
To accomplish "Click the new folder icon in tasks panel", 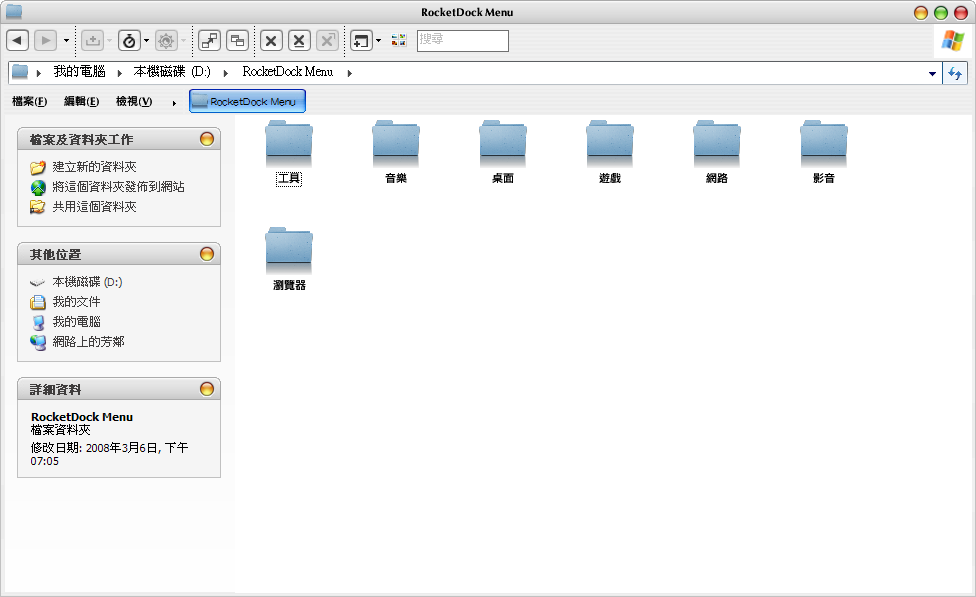I will (x=38, y=167).
